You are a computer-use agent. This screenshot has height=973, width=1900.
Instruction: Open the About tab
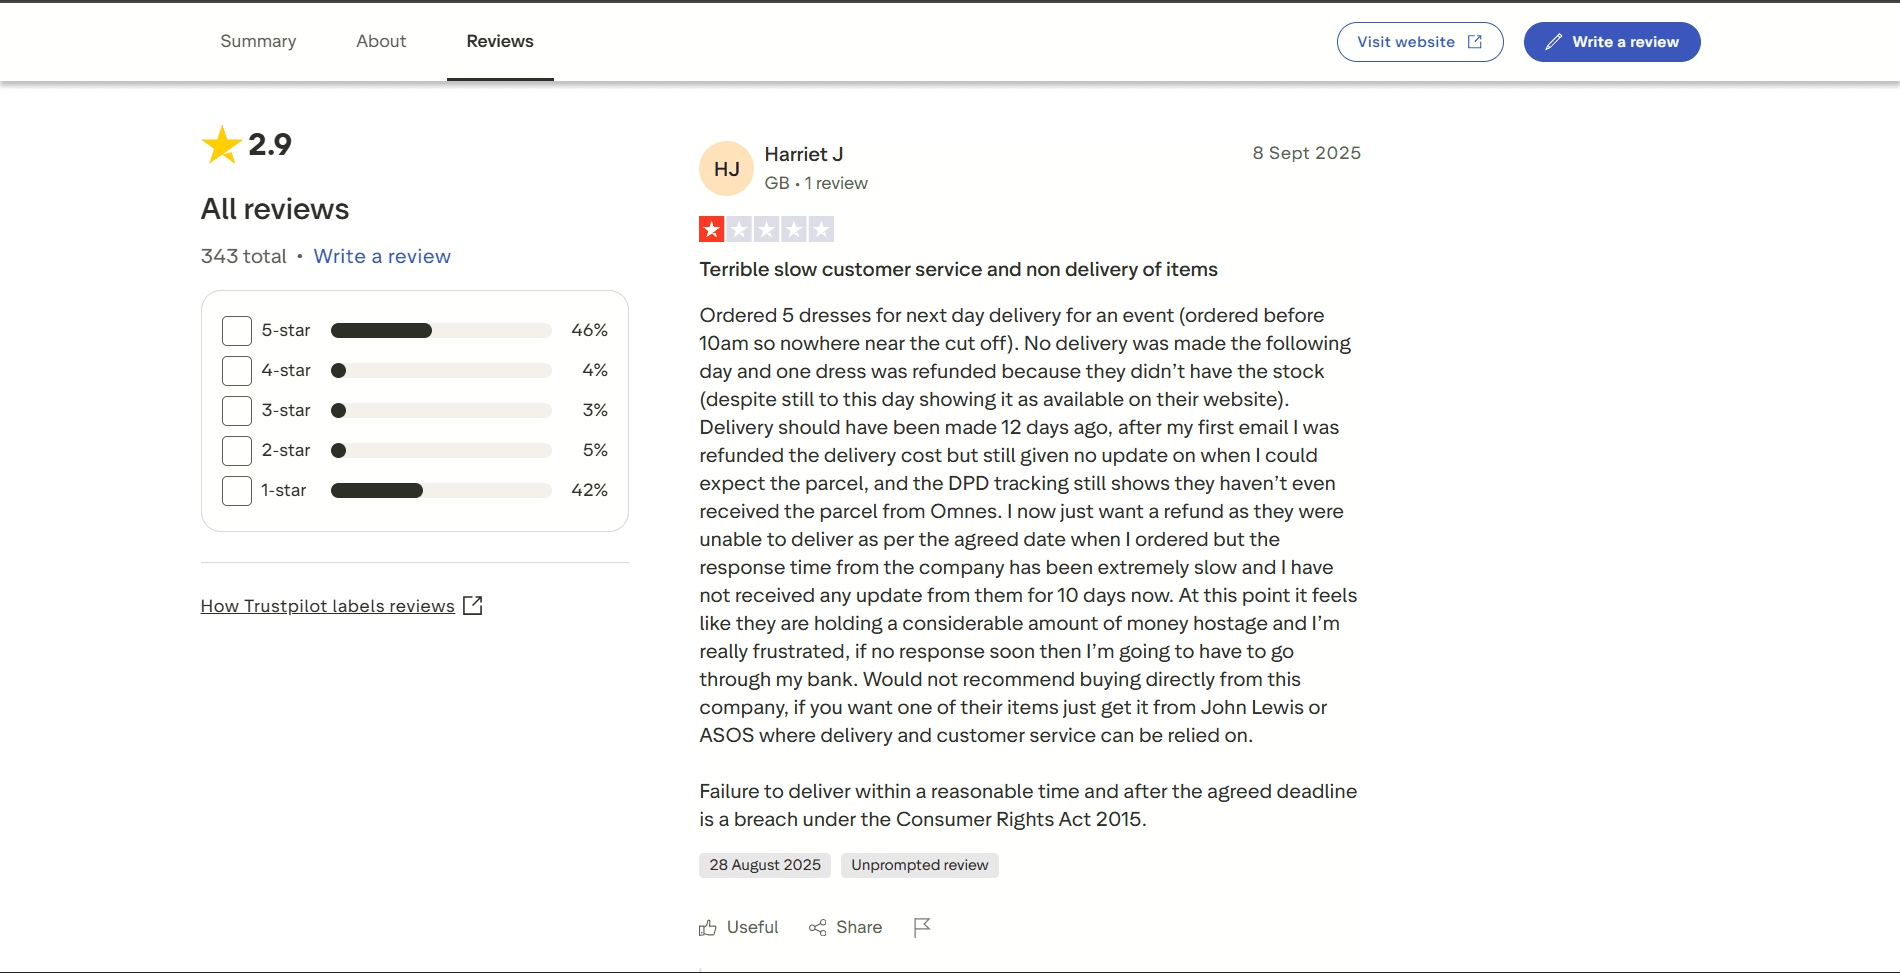380,41
